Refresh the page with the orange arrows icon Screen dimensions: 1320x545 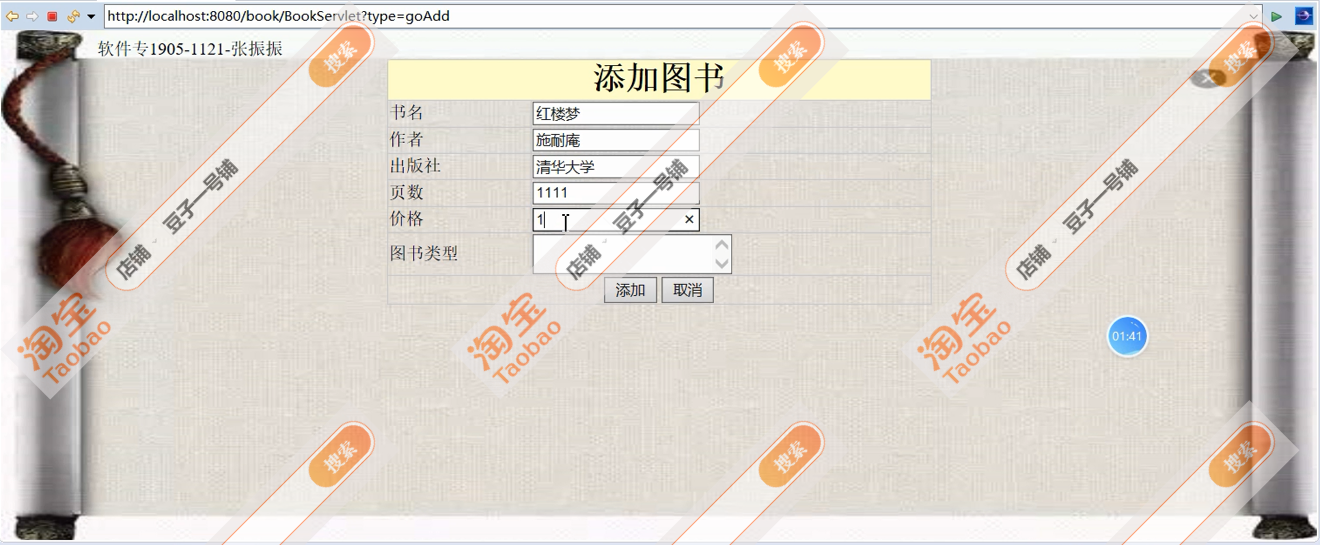73,16
